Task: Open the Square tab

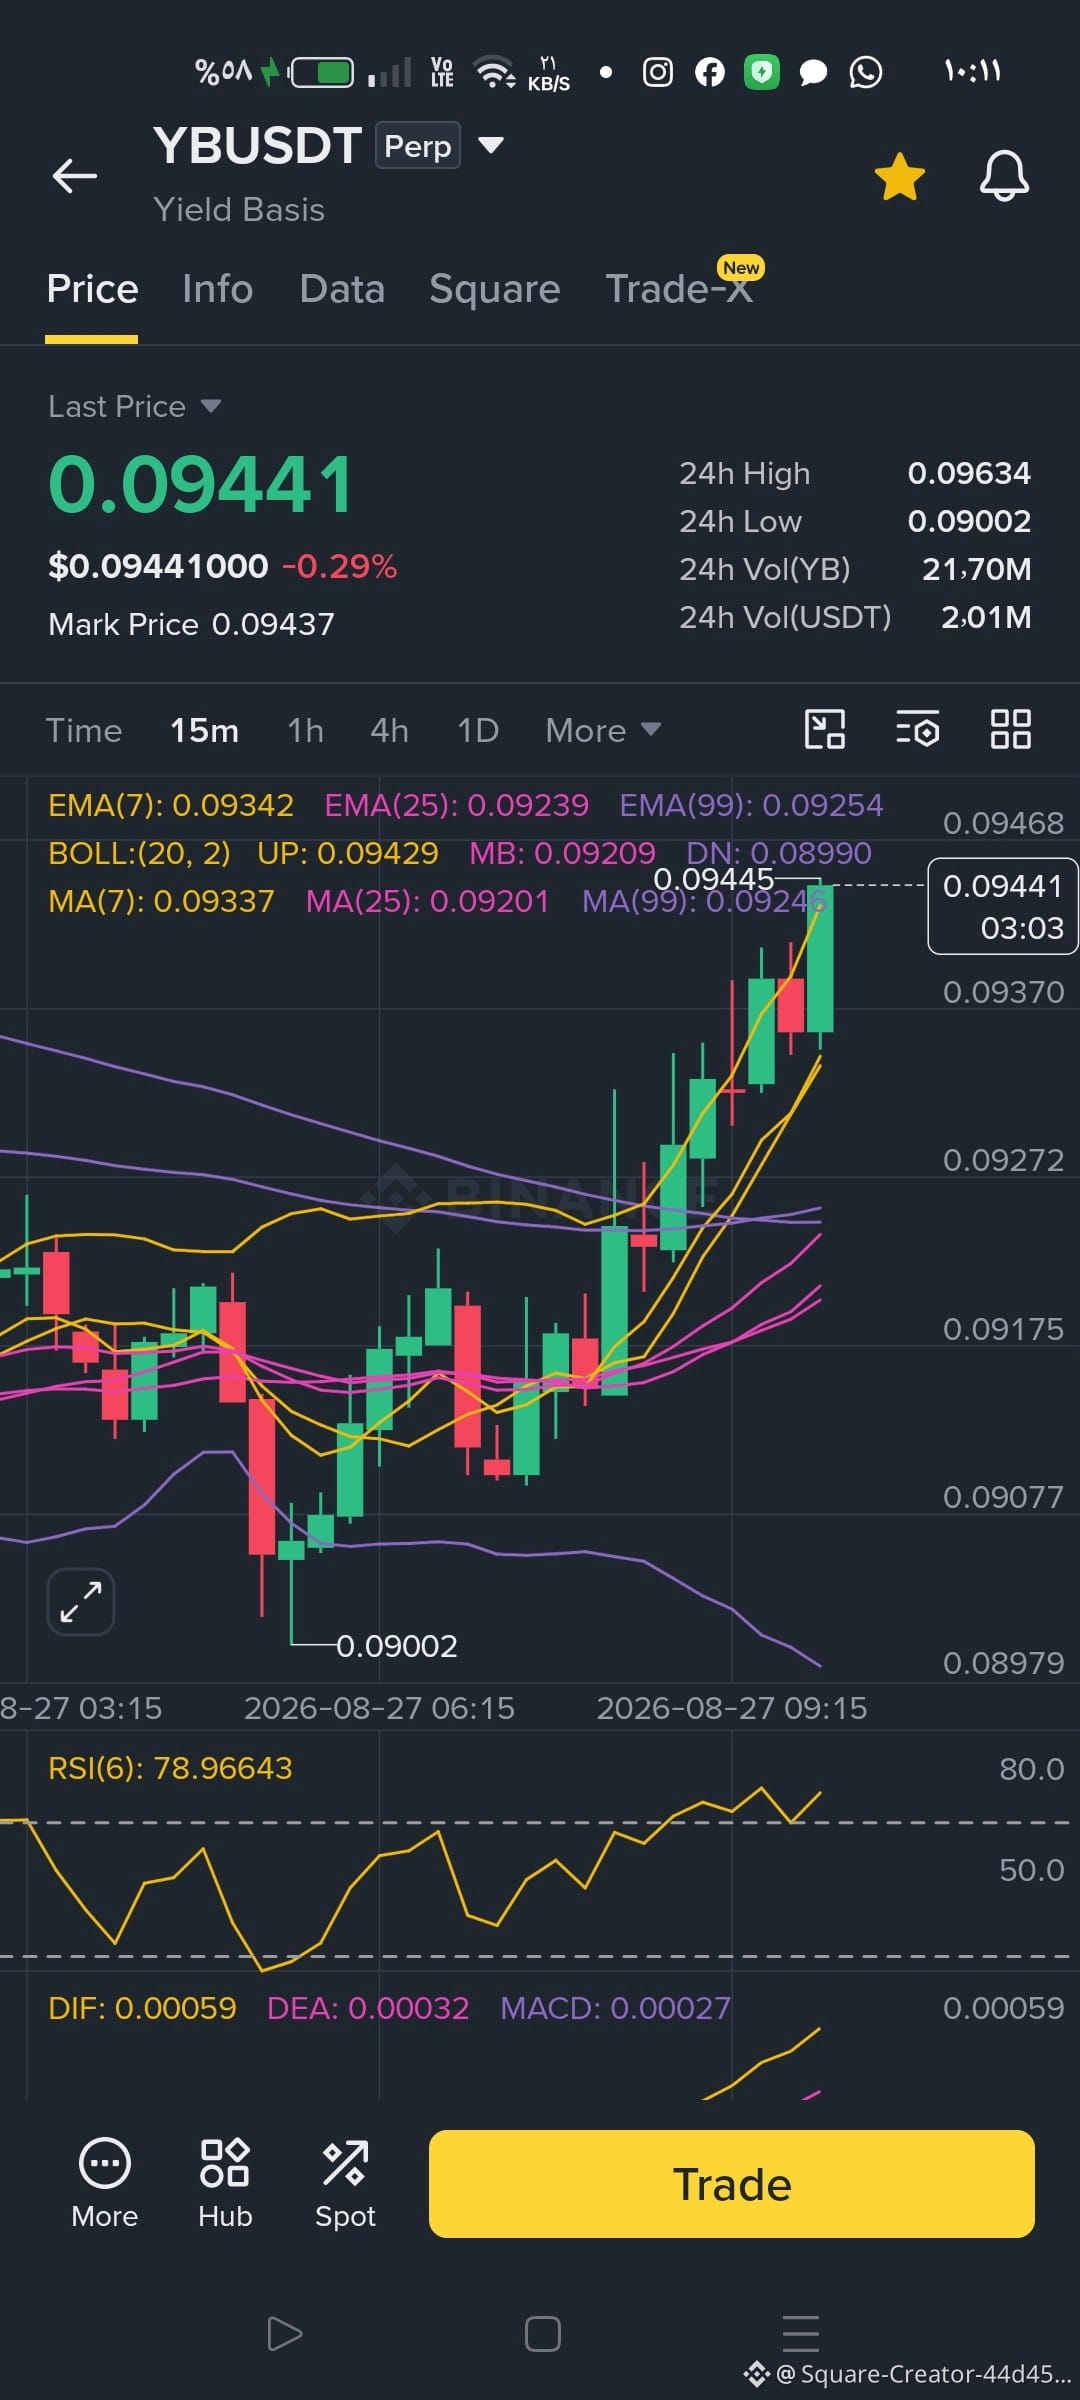Action: pos(494,289)
